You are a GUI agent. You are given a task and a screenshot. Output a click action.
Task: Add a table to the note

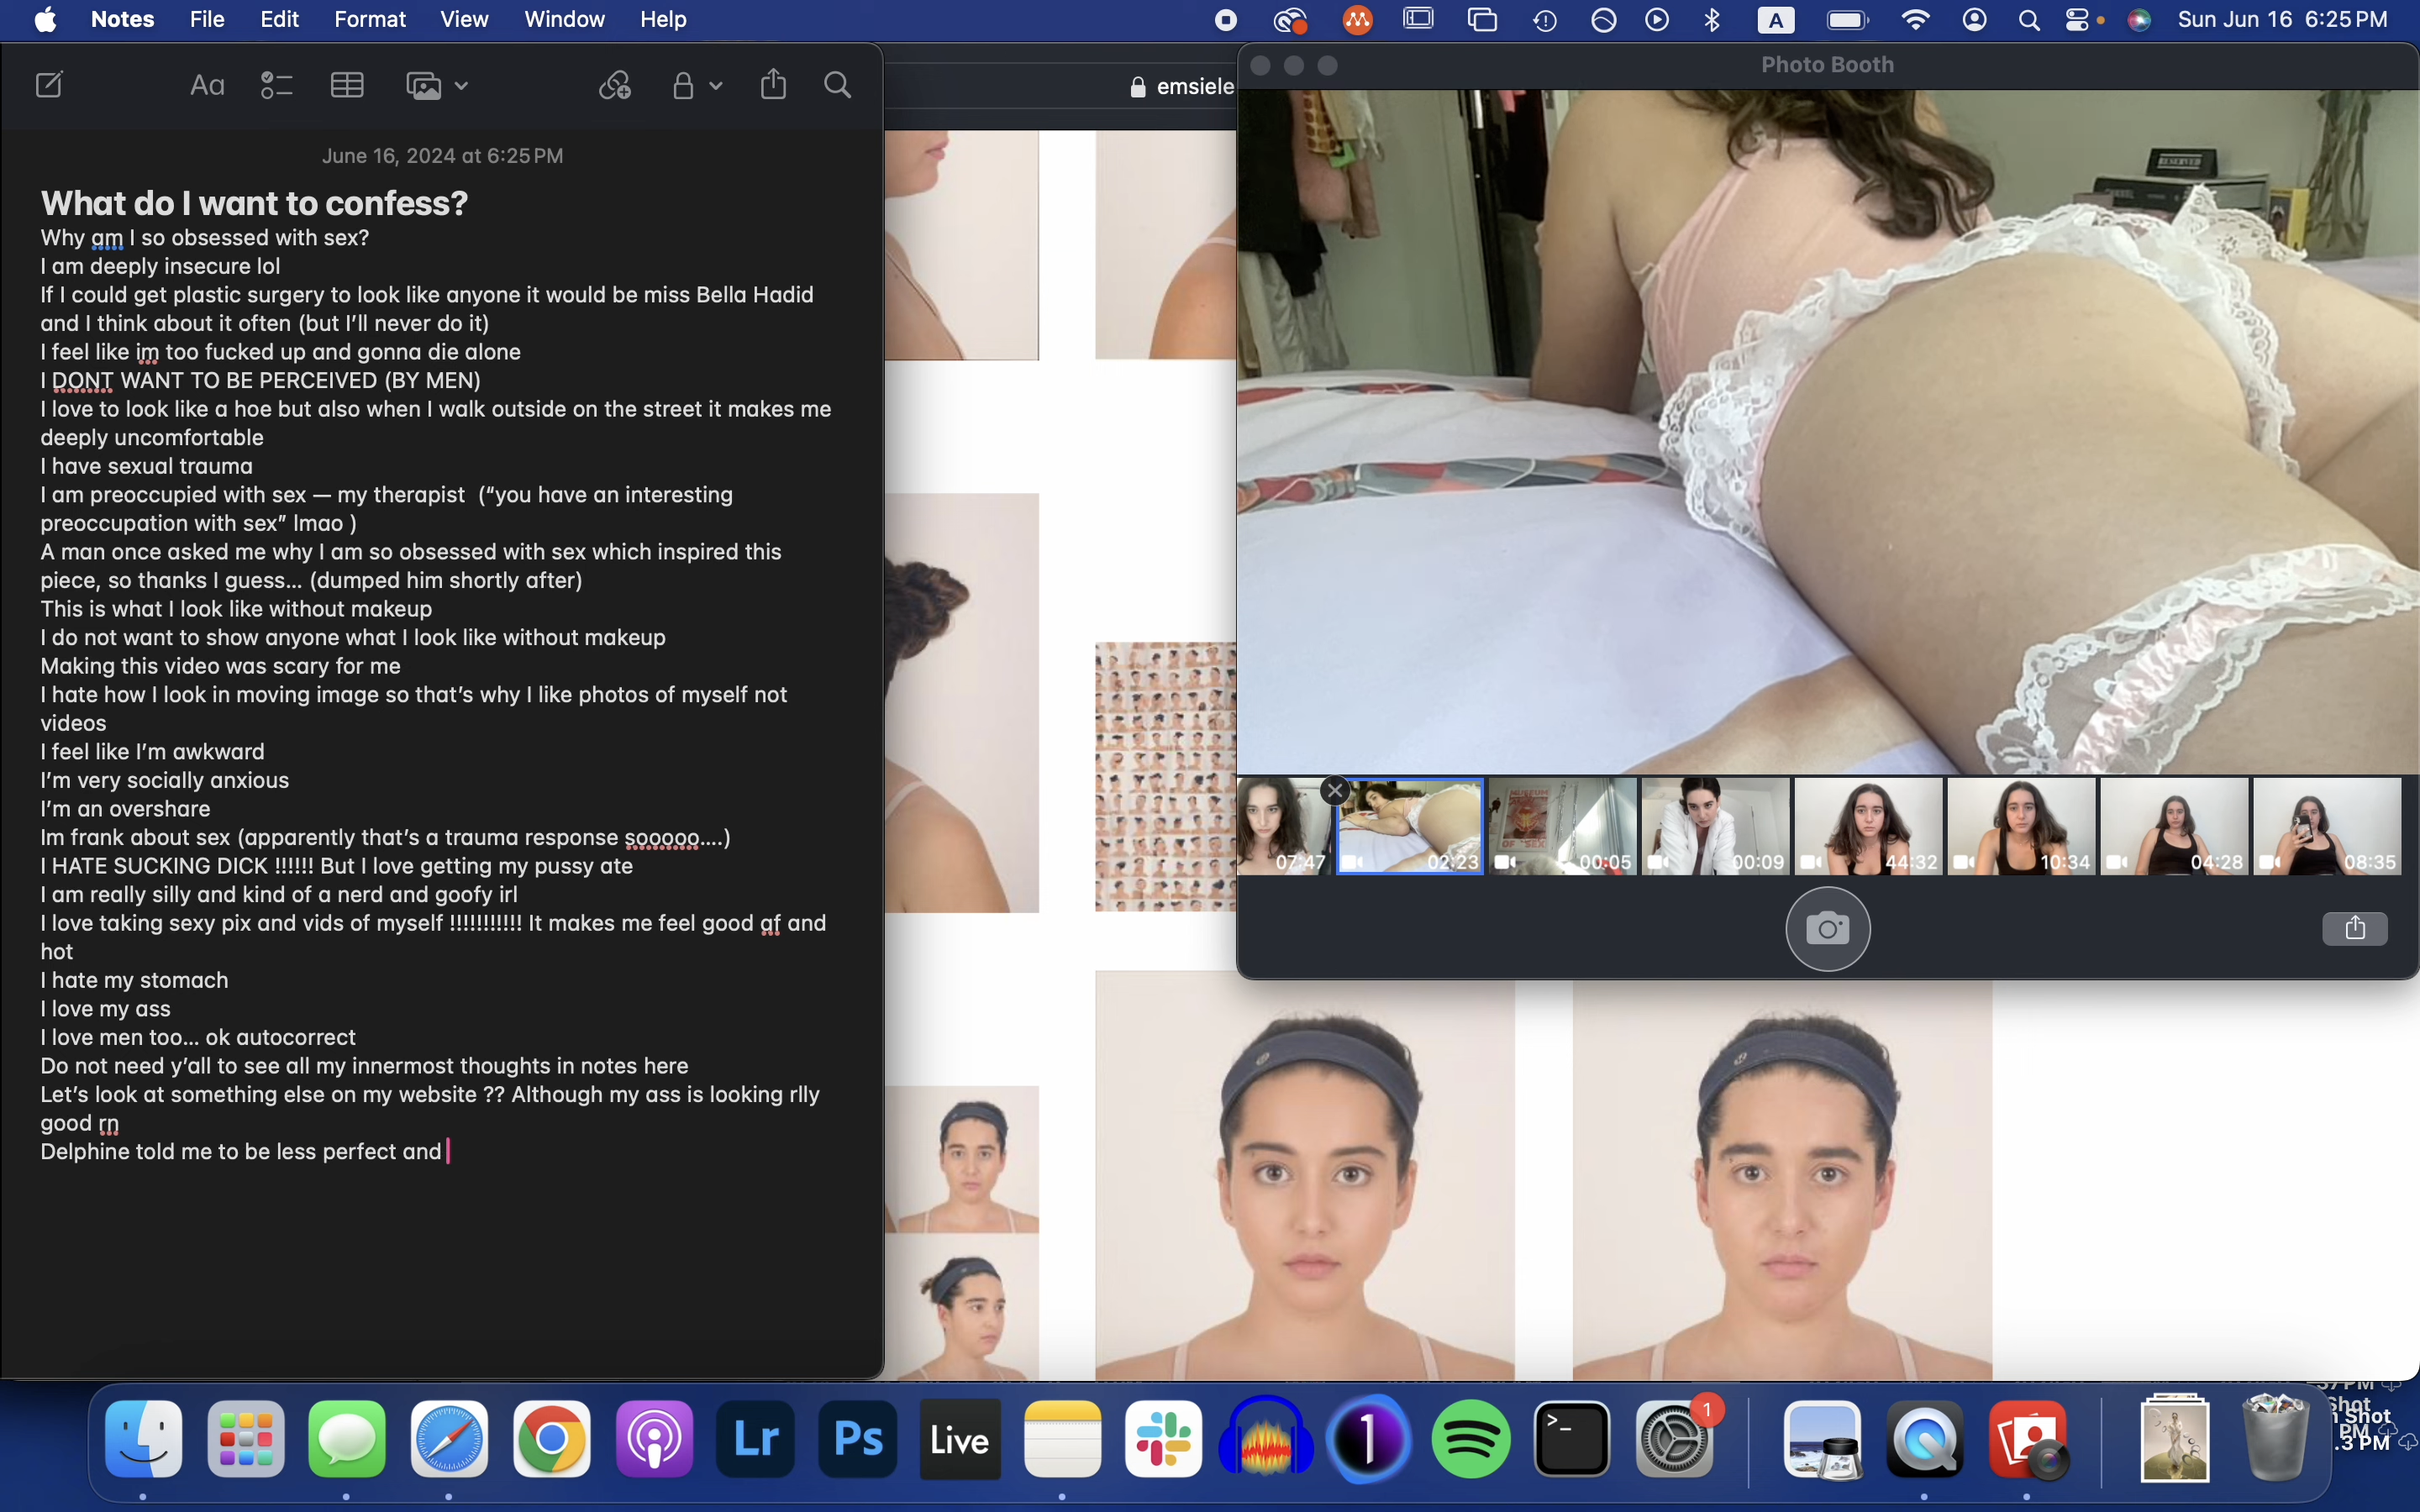tap(346, 86)
